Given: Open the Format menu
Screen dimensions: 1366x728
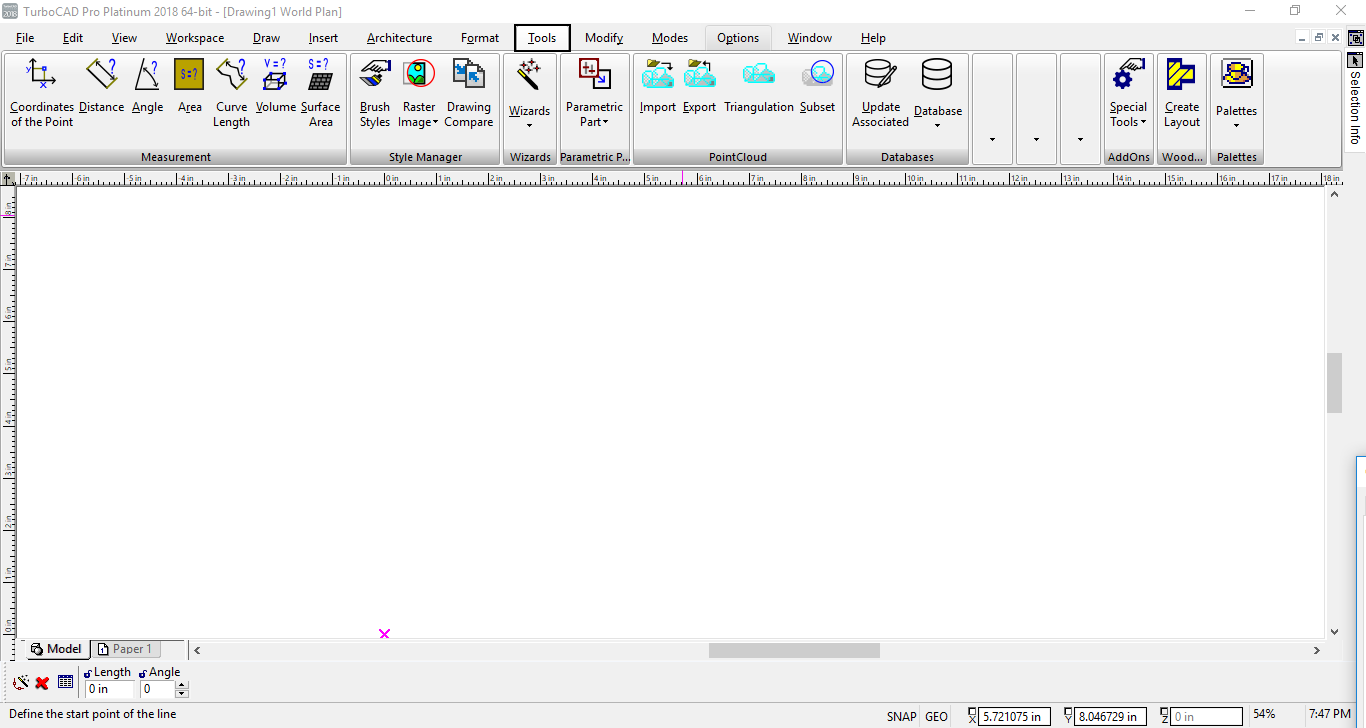Looking at the screenshot, I should click(x=480, y=38).
